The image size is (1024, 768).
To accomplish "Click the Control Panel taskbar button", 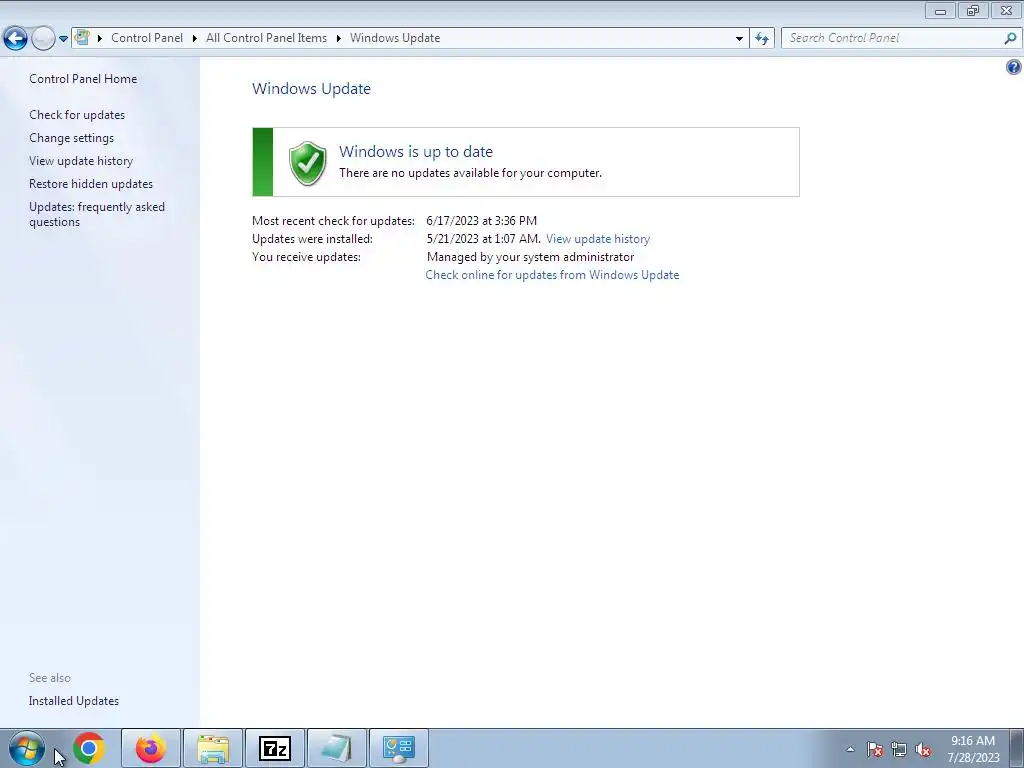I will coord(399,748).
